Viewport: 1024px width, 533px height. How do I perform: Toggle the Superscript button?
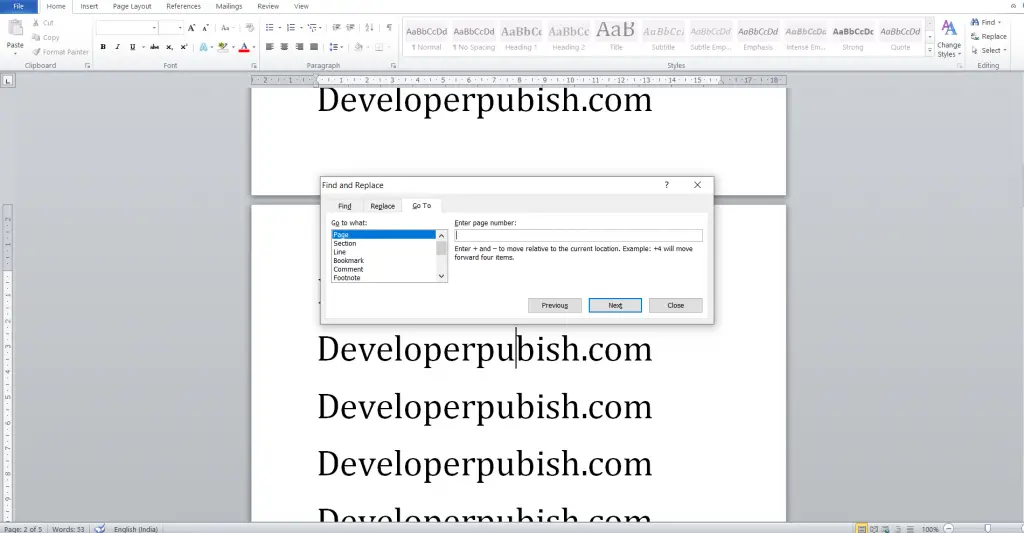coord(184,47)
